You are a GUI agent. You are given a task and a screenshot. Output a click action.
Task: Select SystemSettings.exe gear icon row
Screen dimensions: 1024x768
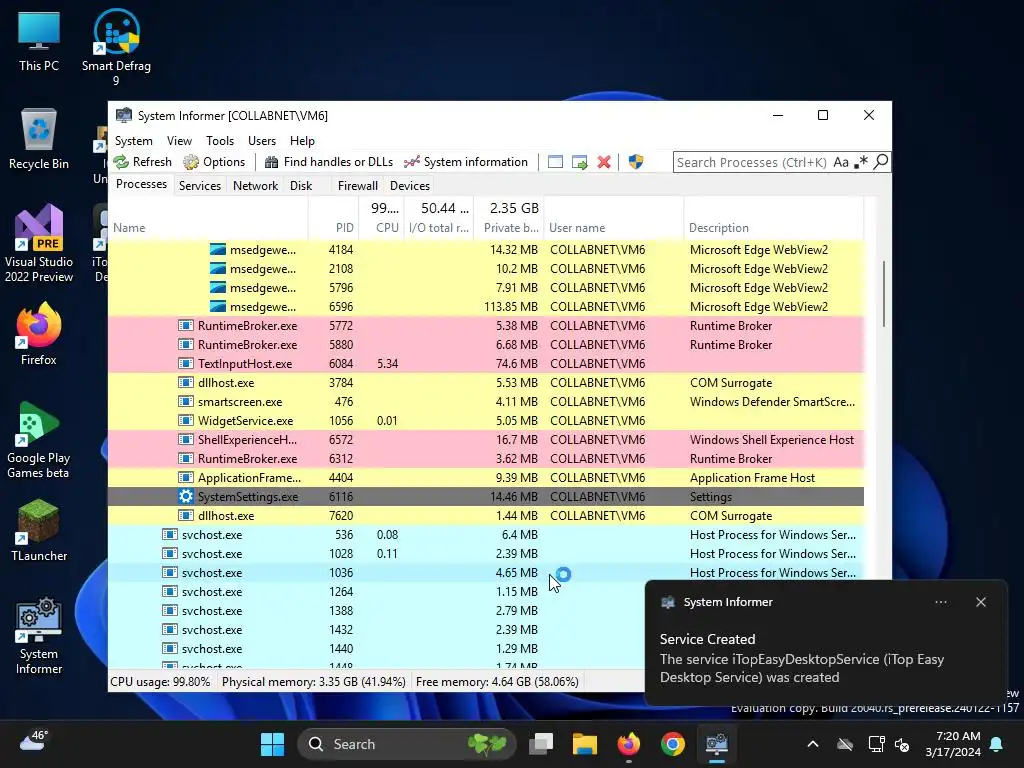486,496
